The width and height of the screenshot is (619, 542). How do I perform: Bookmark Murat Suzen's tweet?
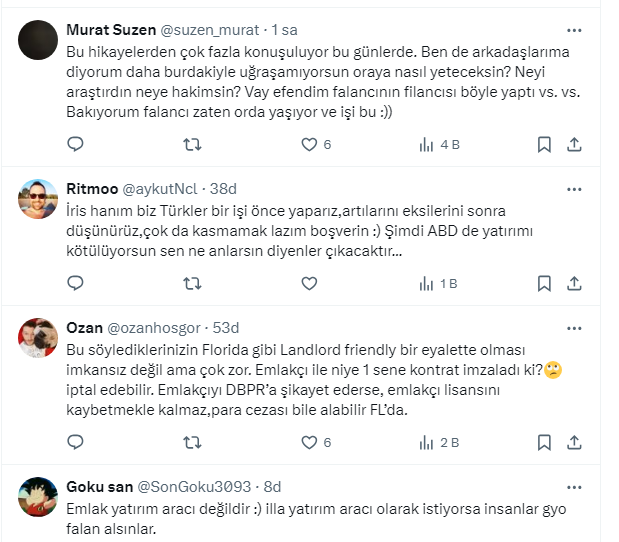pyautogui.click(x=544, y=144)
